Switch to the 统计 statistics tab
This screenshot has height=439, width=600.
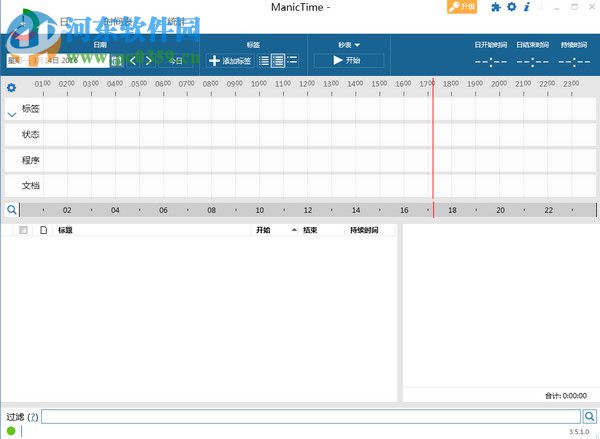[x=176, y=22]
